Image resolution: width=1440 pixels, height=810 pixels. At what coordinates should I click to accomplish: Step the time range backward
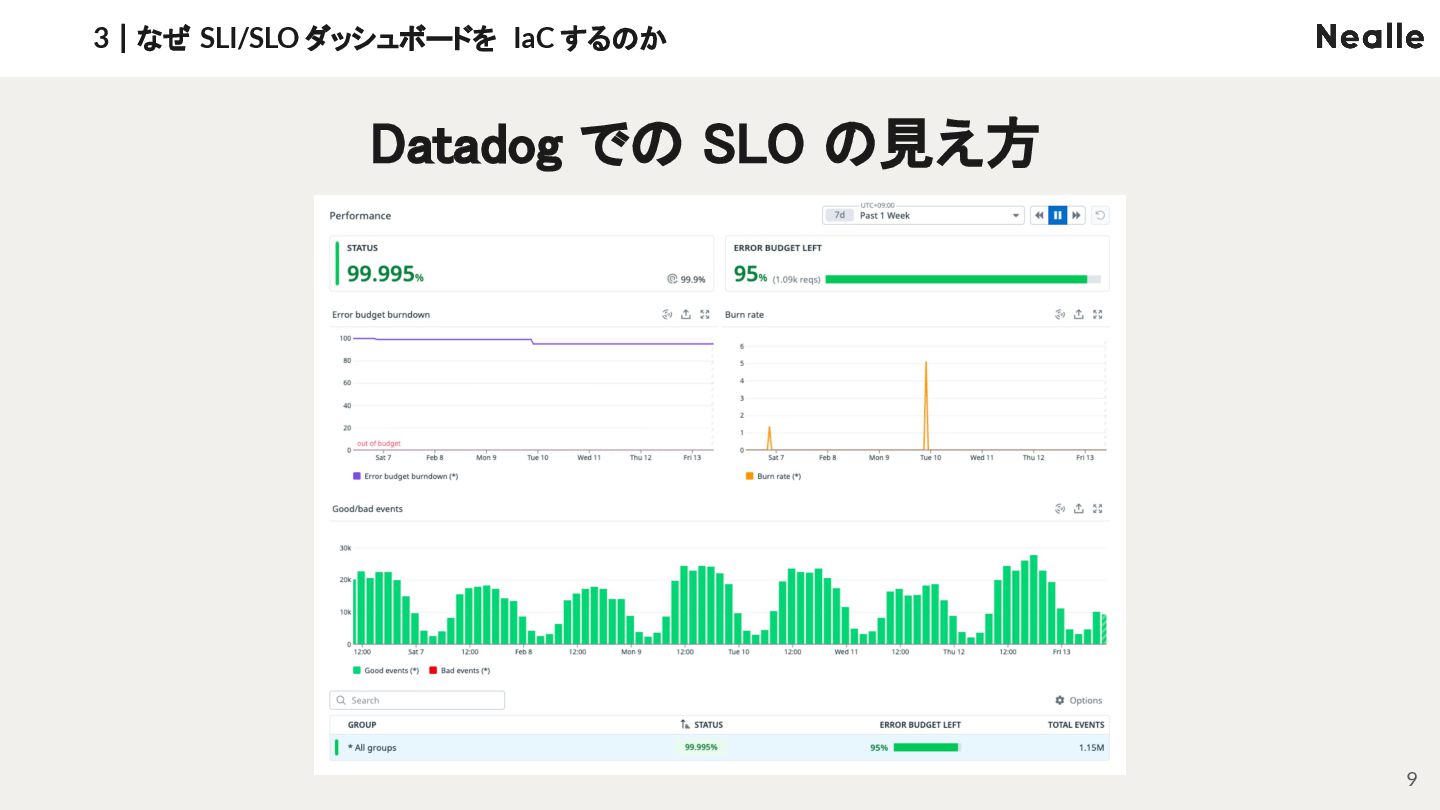pos(1039,215)
